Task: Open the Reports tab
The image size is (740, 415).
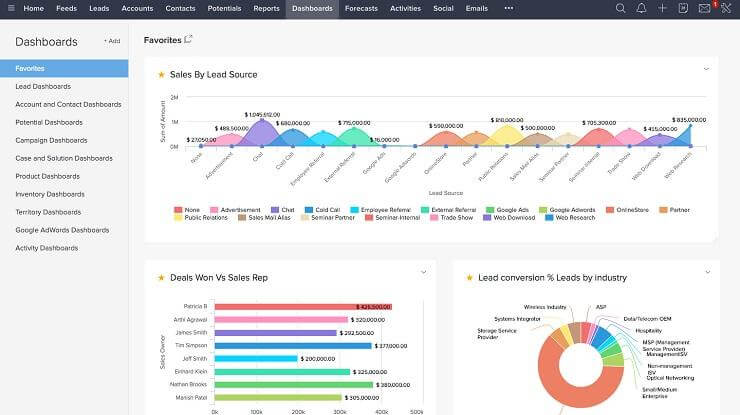Action: pyautogui.click(x=266, y=8)
